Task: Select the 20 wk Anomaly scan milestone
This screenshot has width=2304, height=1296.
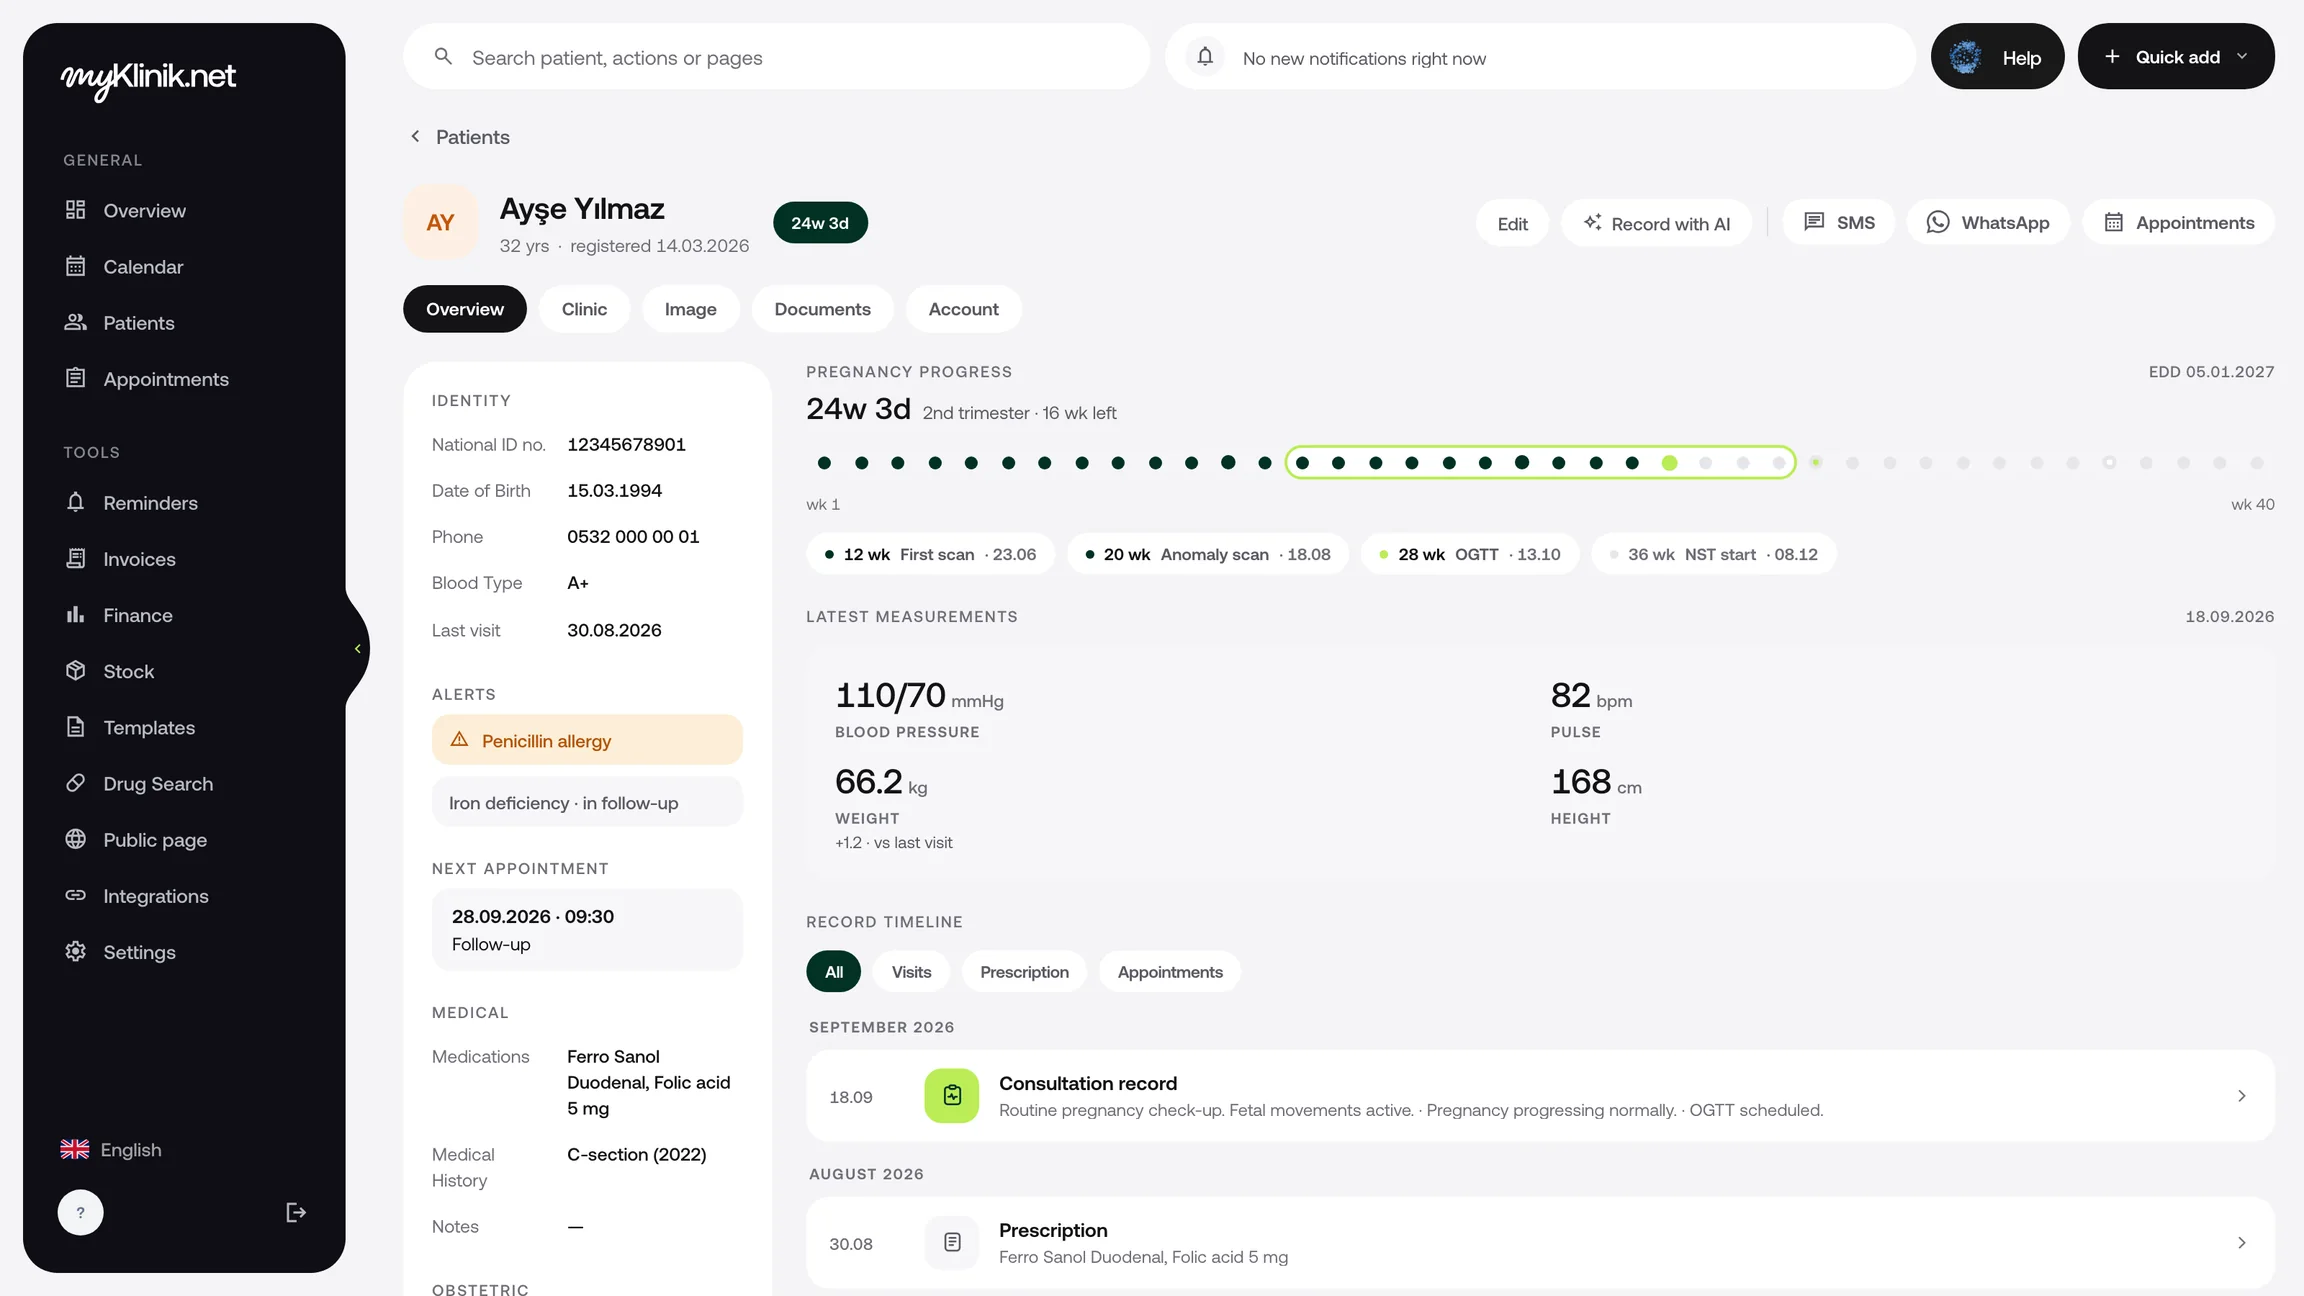Action: [x=1207, y=554]
